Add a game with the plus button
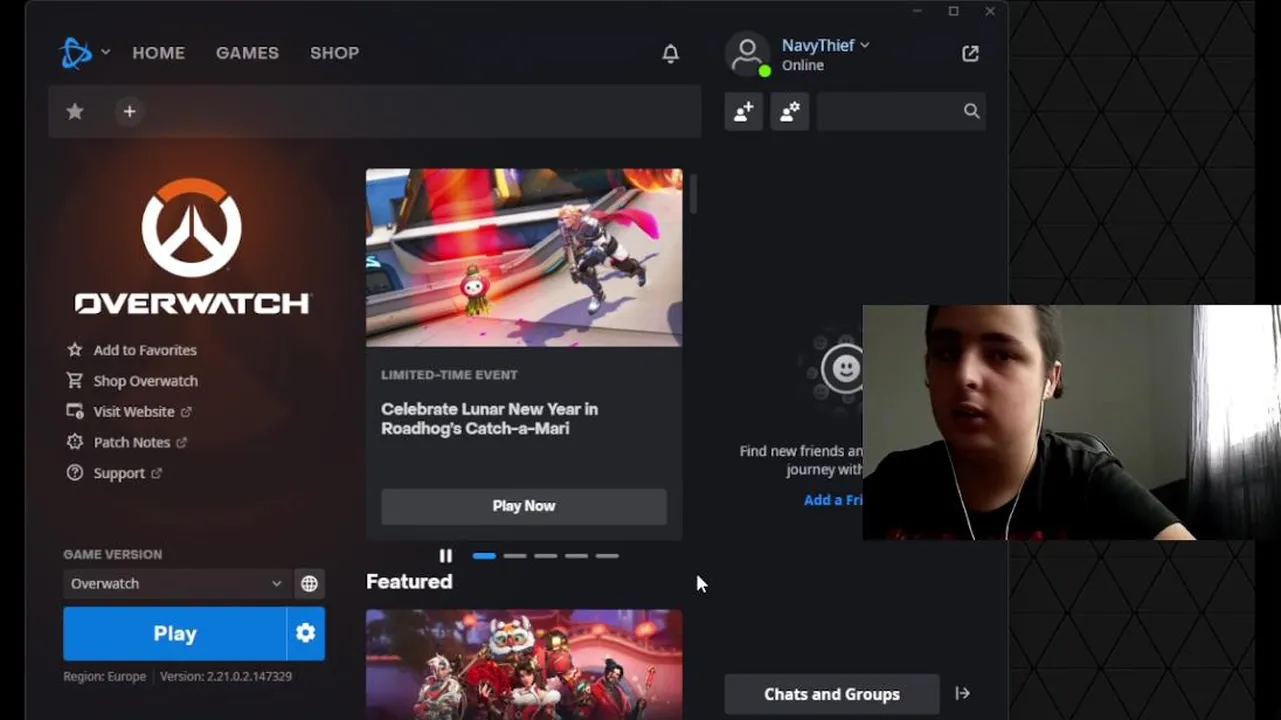1281x720 pixels. (x=129, y=111)
